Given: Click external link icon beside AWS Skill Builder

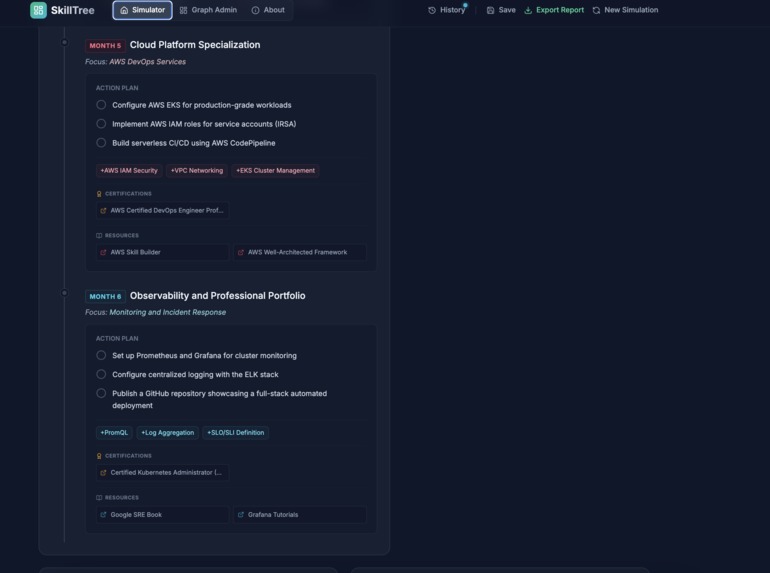Looking at the screenshot, I should [x=103, y=252].
